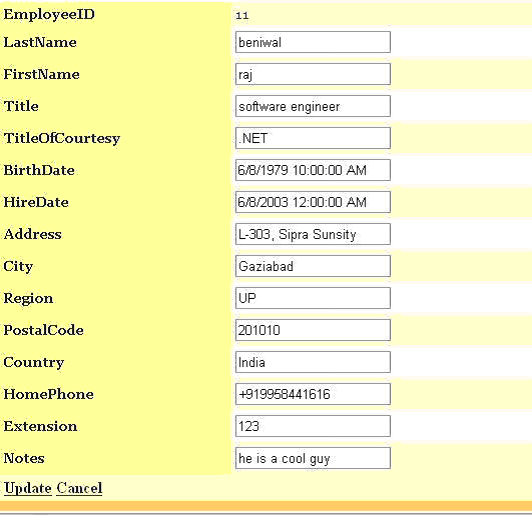The width and height of the screenshot is (532, 515).
Task: Click the Country input containing India
Action: (313, 362)
